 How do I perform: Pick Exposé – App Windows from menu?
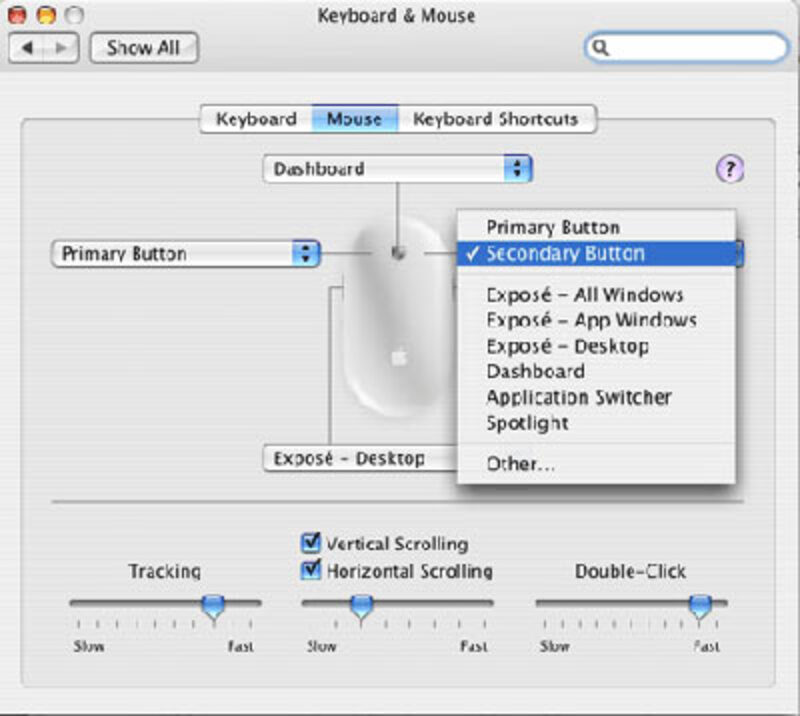(596, 320)
